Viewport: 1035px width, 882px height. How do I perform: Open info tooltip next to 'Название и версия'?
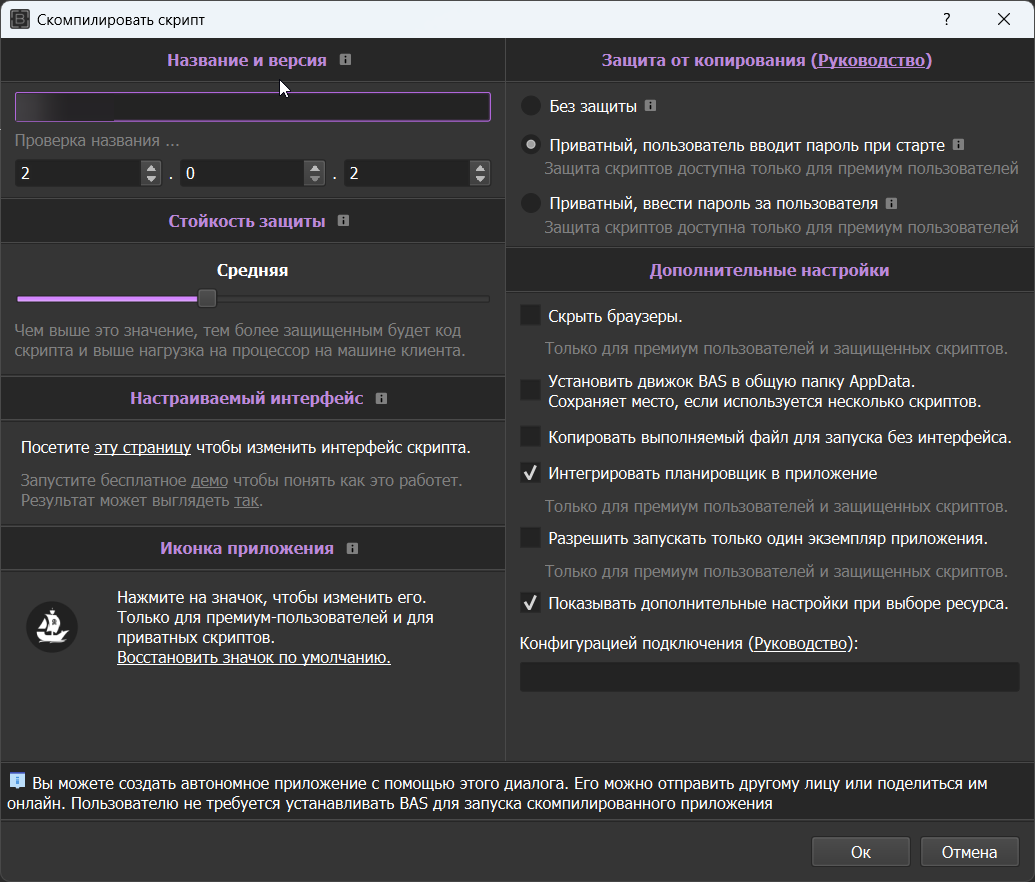tap(344, 60)
